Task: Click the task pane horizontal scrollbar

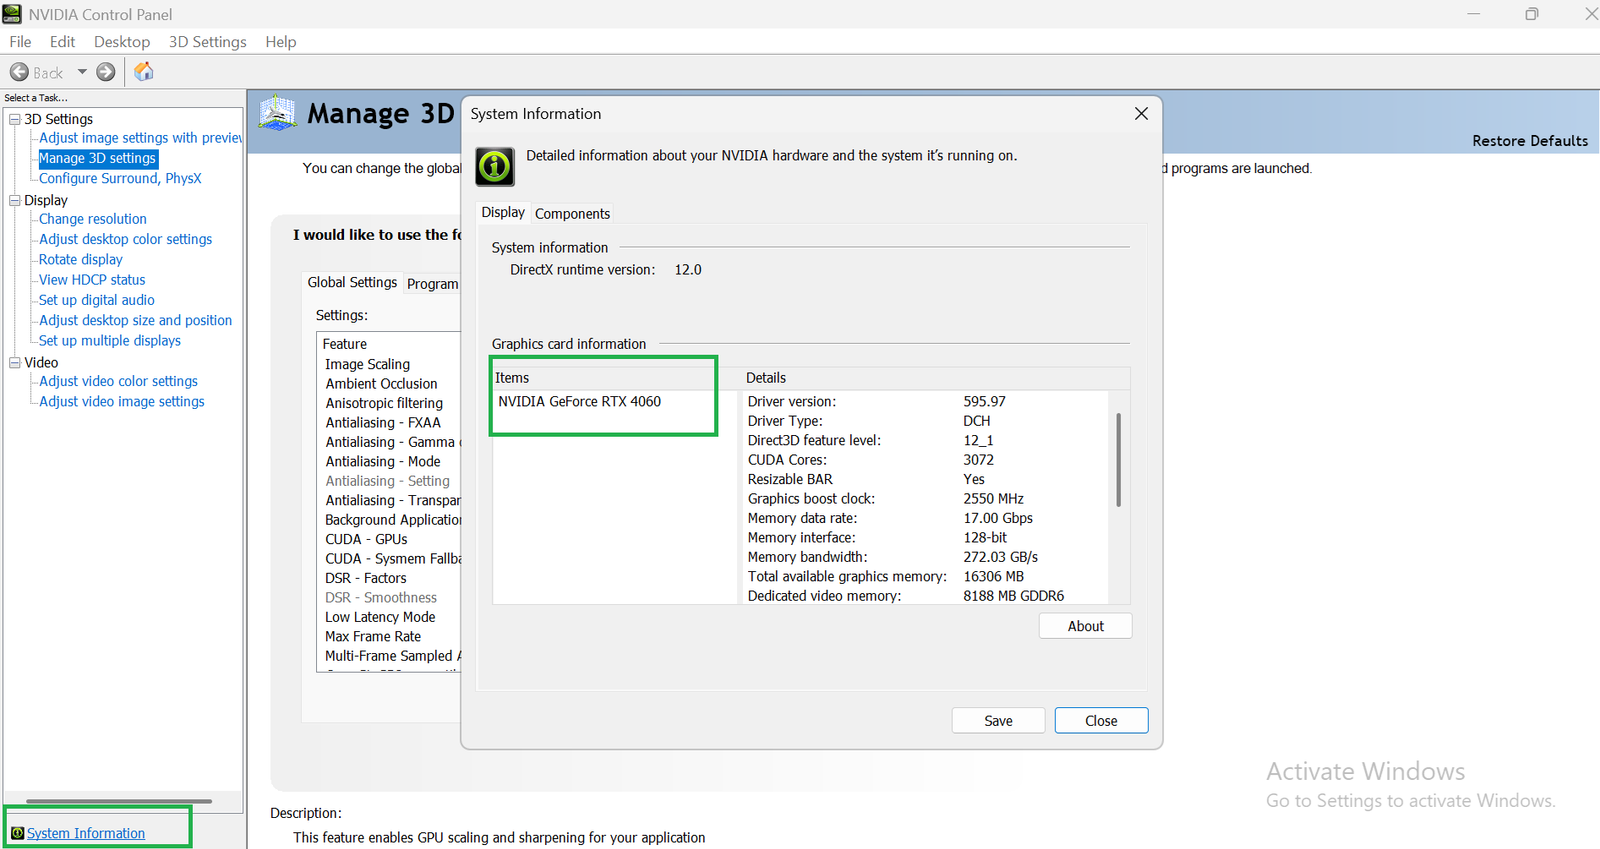Action: (x=119, y=801)
